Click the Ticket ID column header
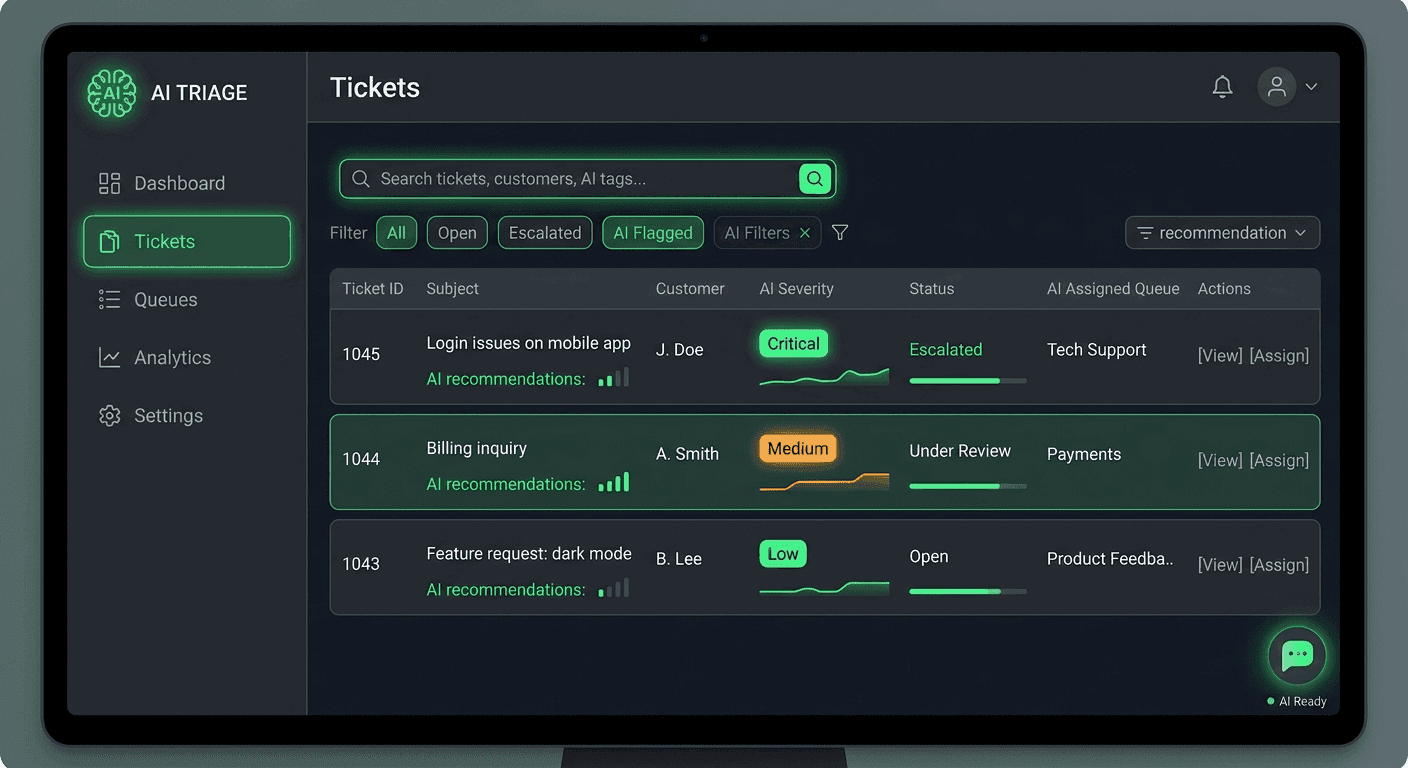 (x=373, y=289)
